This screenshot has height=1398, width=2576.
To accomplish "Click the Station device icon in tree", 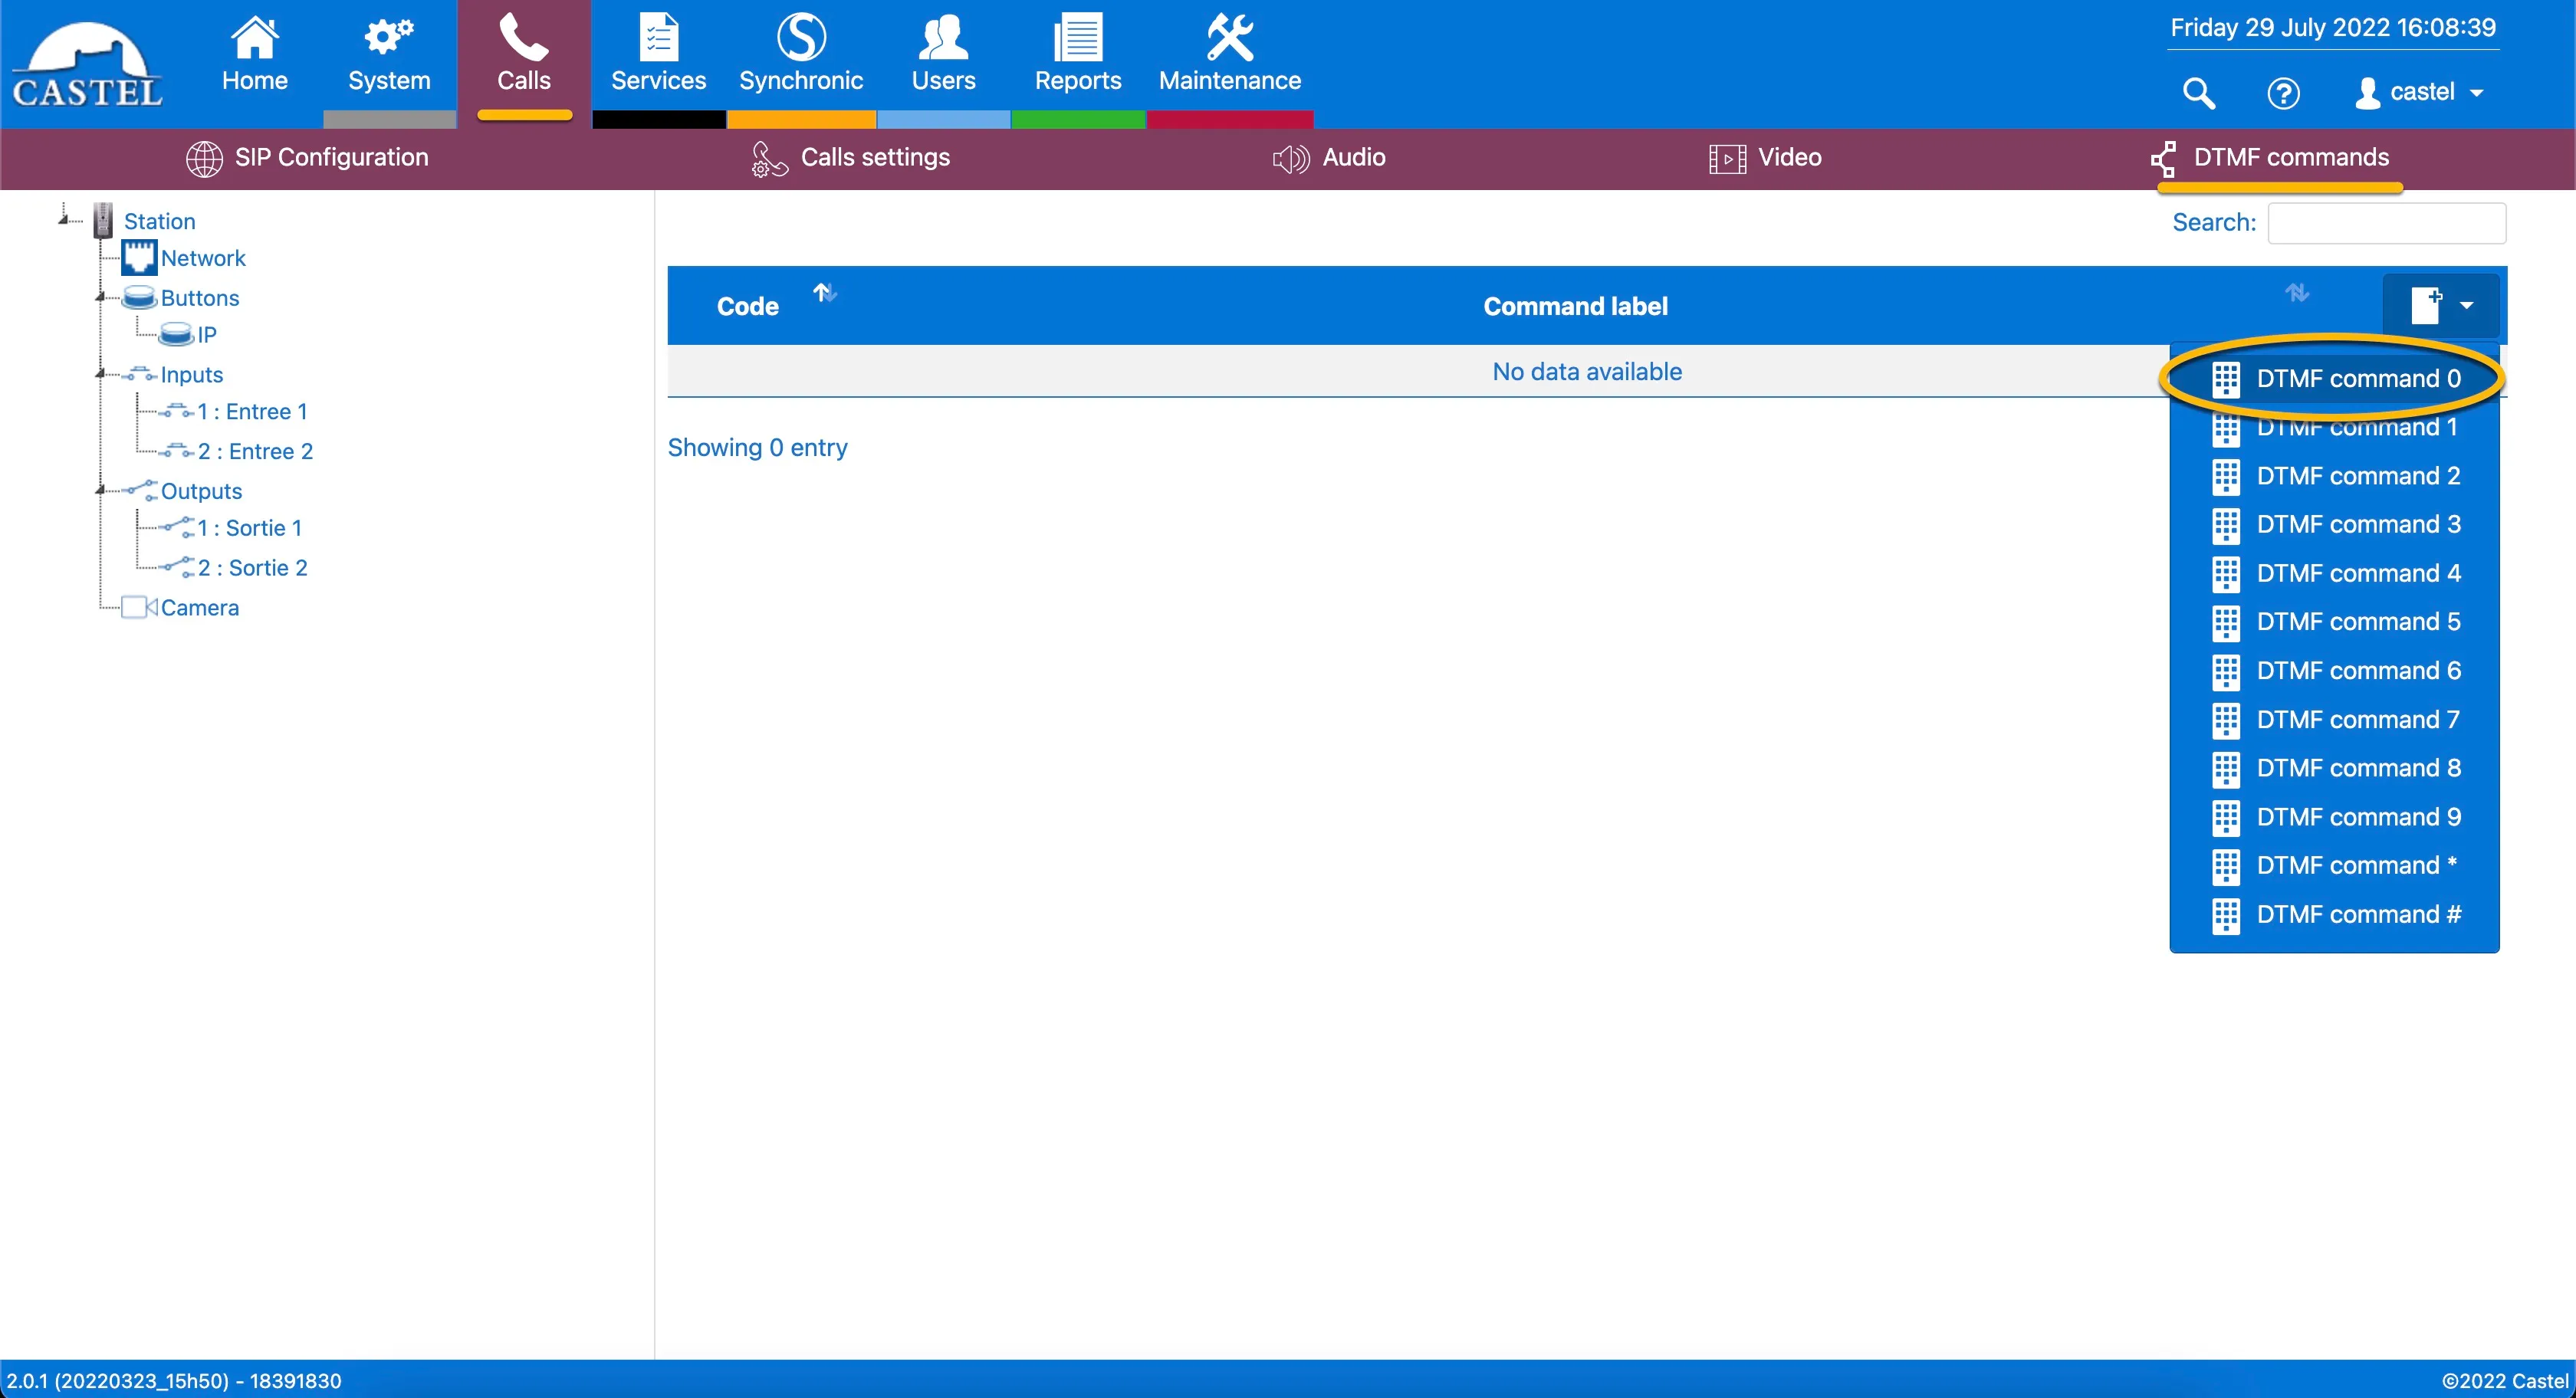I will 103,220.
